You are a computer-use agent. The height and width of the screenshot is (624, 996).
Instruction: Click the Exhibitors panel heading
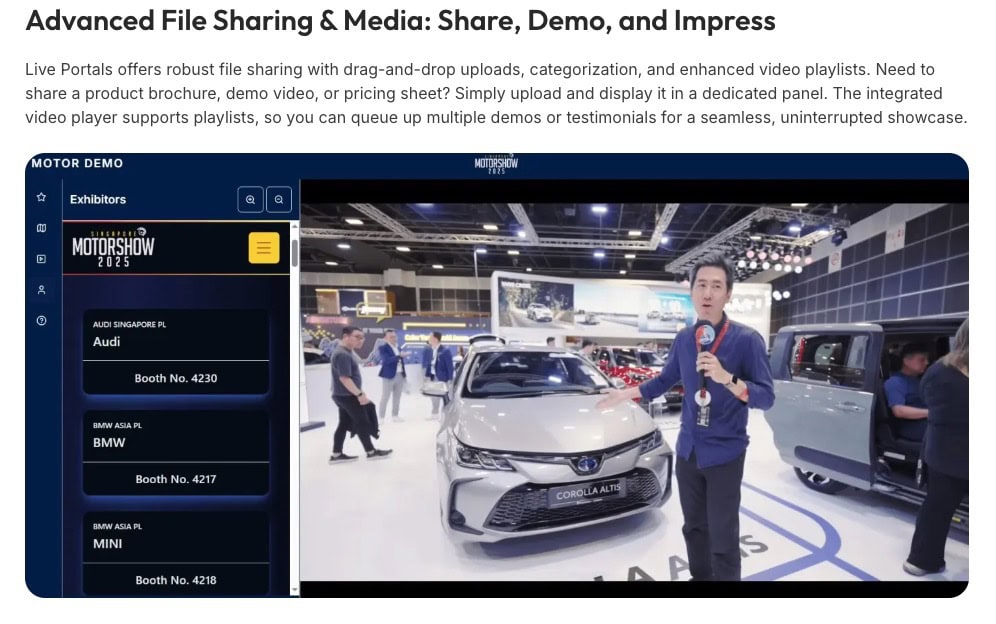tap(98, 200)
